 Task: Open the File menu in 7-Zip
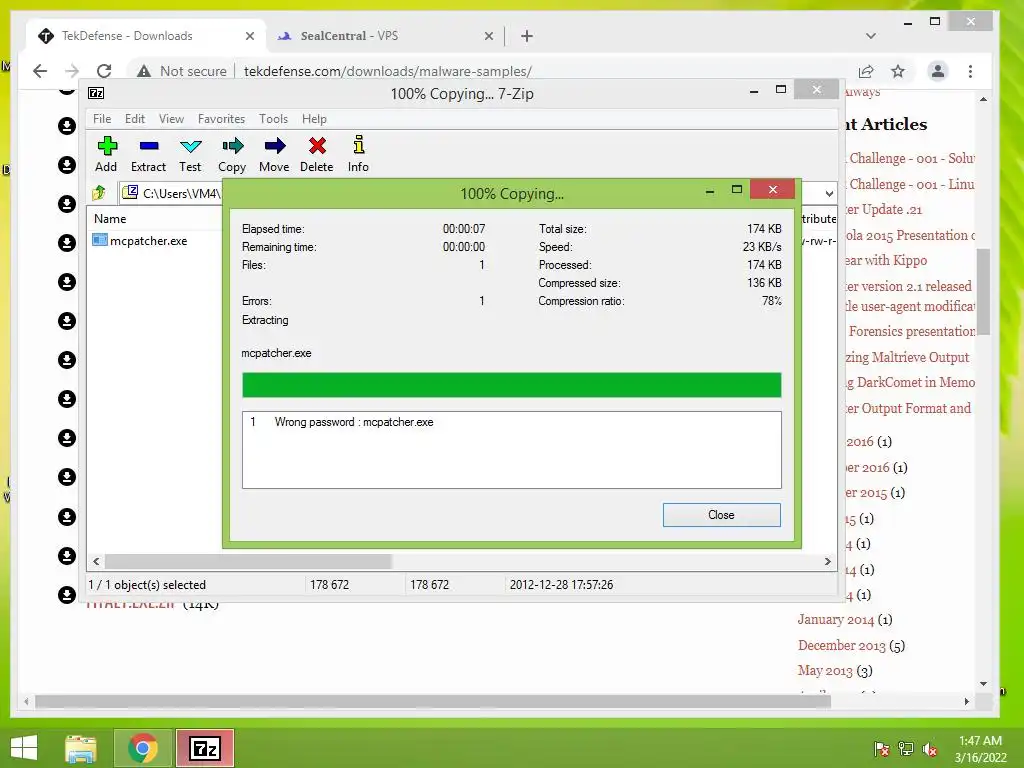(x=102, y=118)
